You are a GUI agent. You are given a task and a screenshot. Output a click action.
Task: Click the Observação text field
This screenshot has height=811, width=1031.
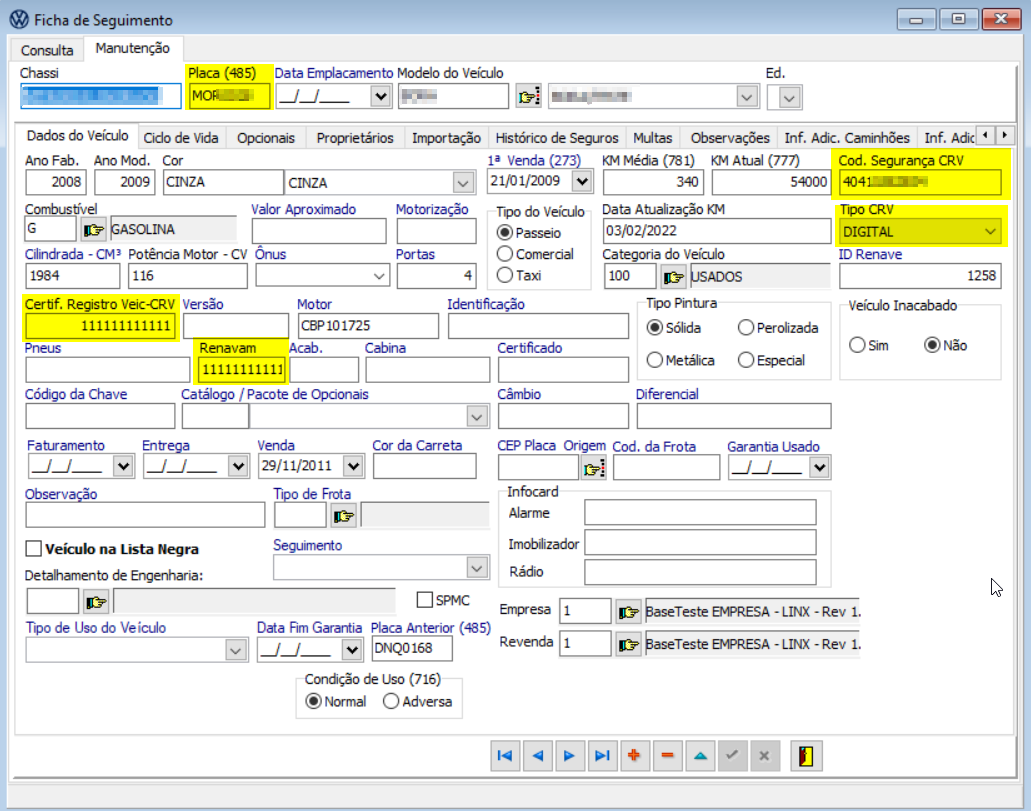coord(145,515)
